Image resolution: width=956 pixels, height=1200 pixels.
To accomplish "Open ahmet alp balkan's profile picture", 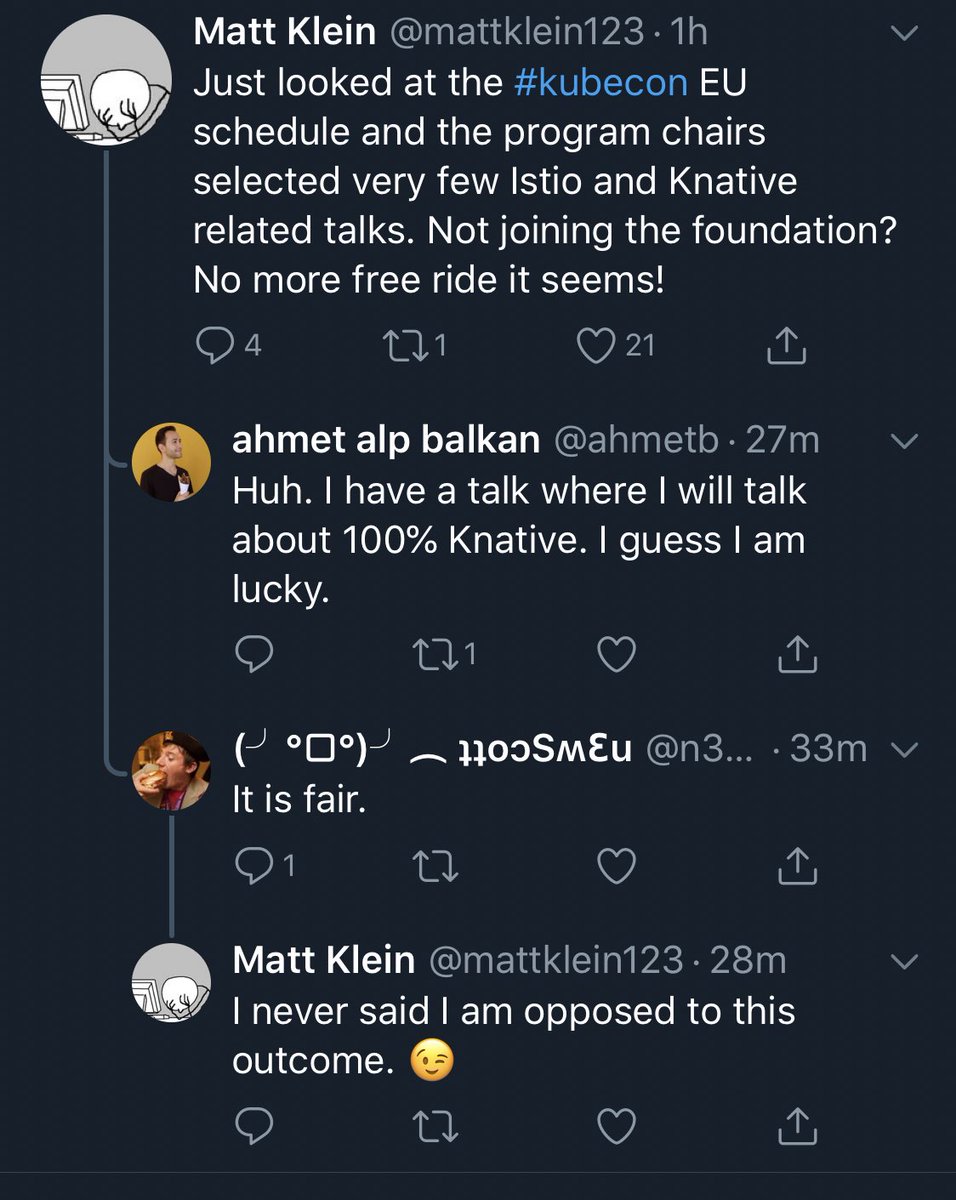I will pos(171,461).
